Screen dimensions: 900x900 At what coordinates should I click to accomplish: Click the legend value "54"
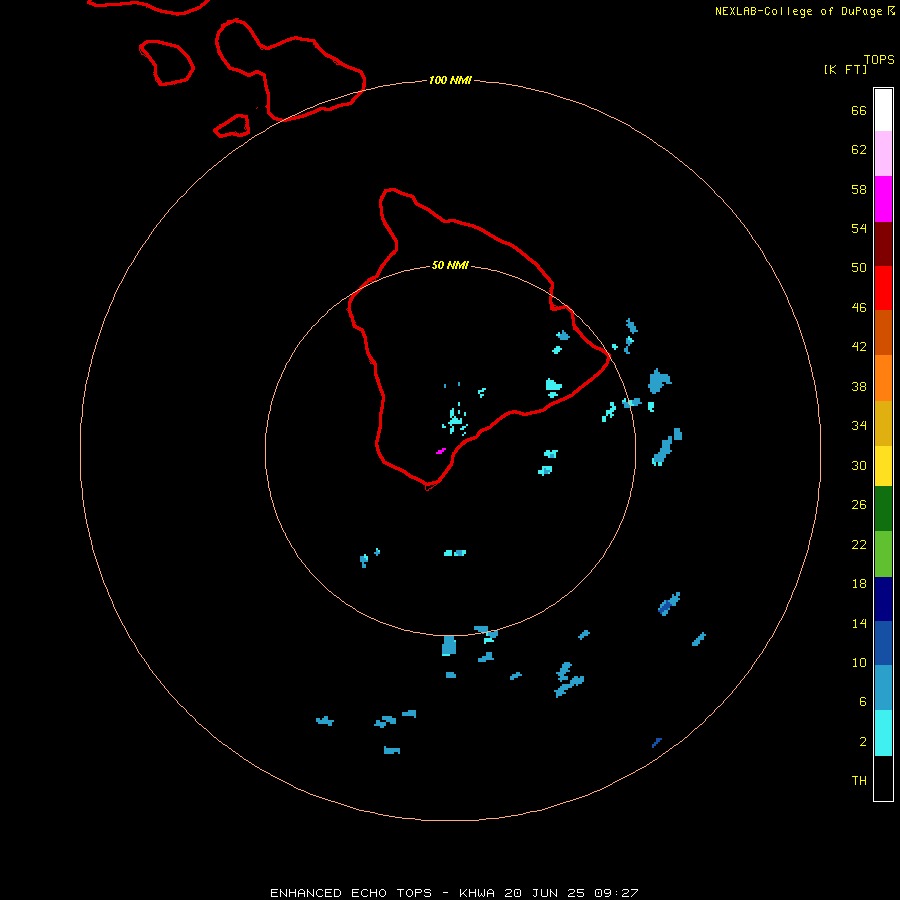[x=859, y=228]
